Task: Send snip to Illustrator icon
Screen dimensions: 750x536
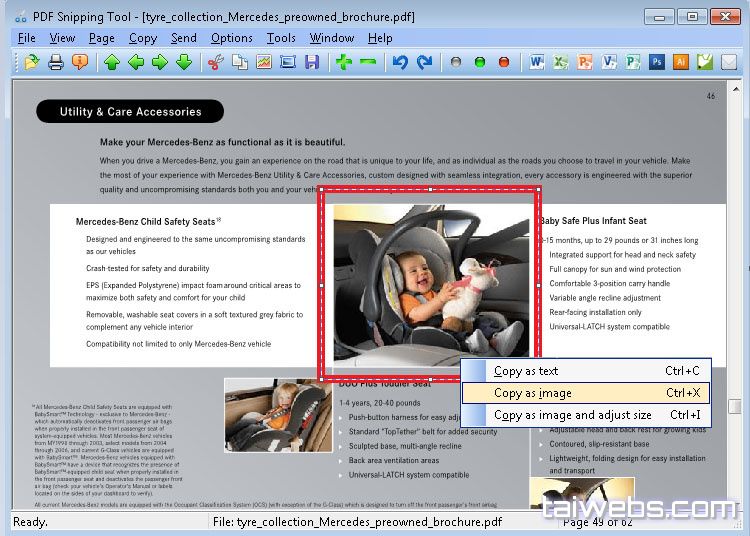Action: coord(681,62)
